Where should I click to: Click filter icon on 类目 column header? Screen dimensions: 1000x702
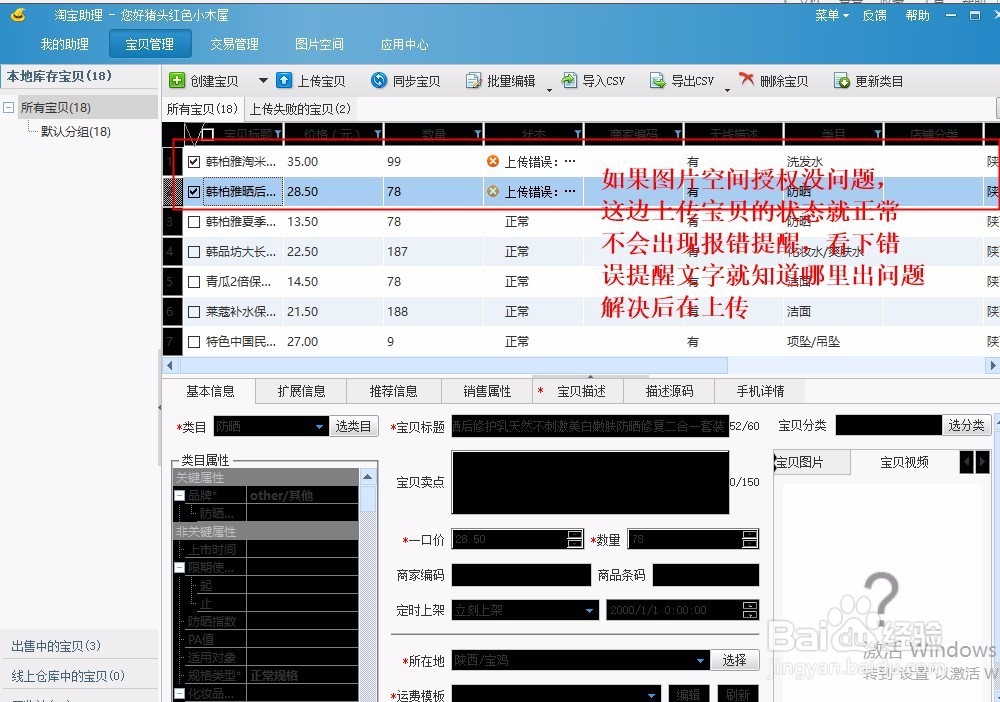pyautogui.click(x=878, y=134)
